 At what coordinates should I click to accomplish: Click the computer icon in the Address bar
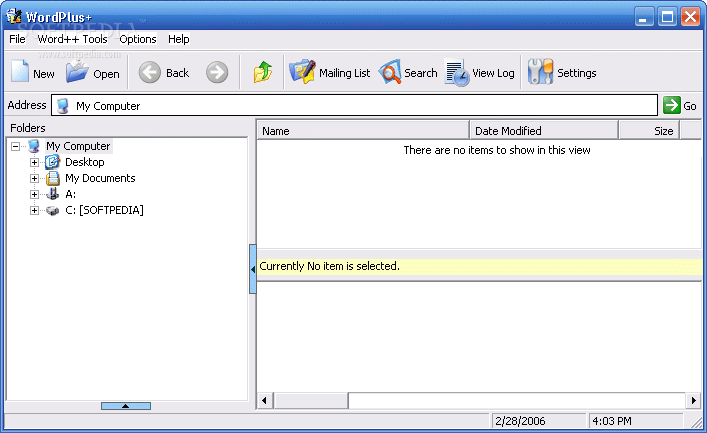(x=63, y=106)
